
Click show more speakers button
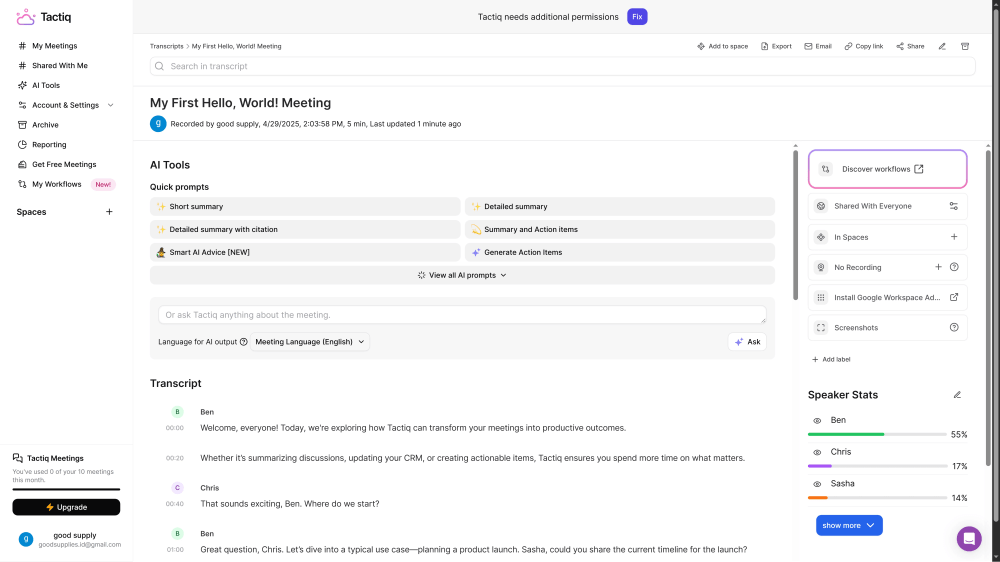[849, 526]
